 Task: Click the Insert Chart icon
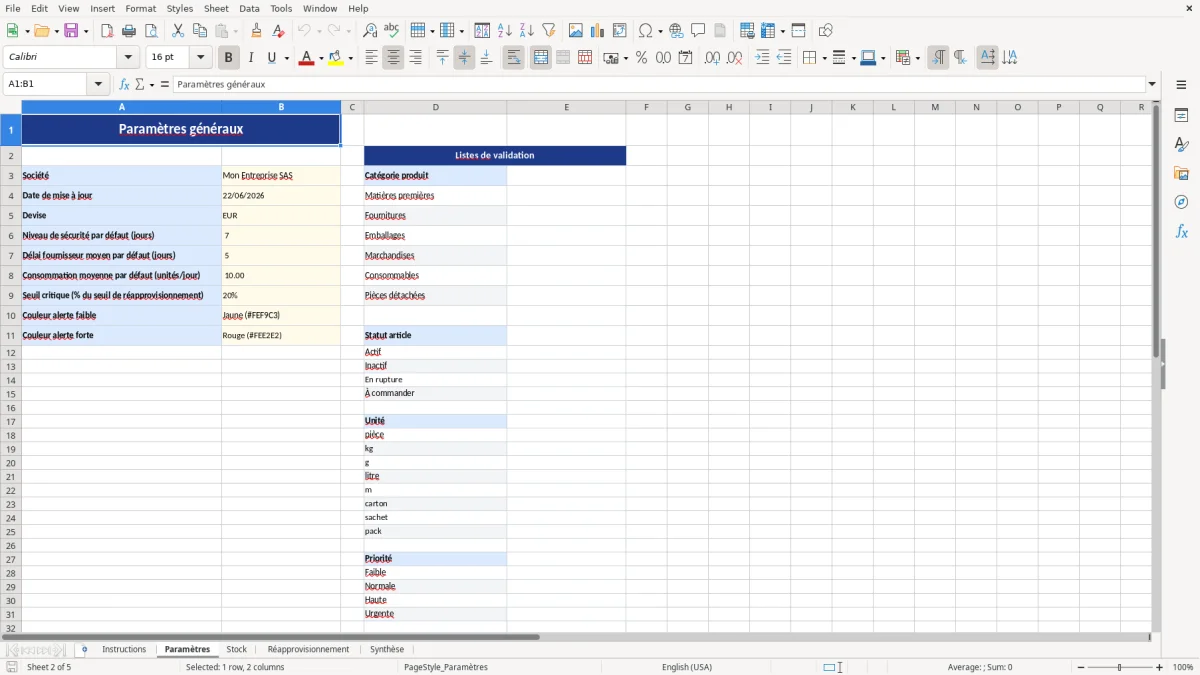coord(598,31)
